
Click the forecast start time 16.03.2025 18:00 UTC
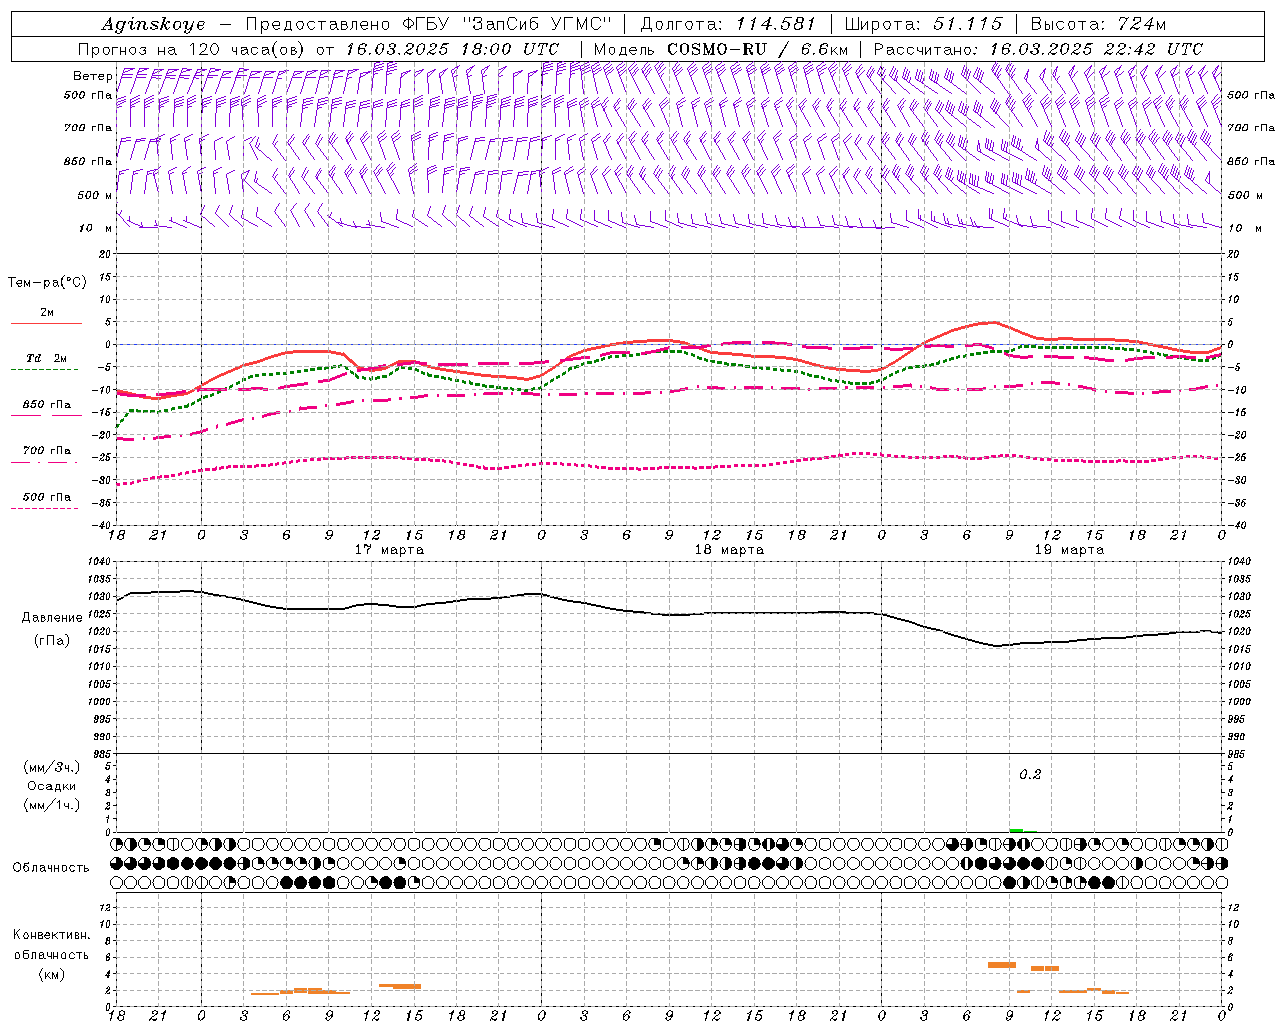pyautogui.click(x=451, y=49)
